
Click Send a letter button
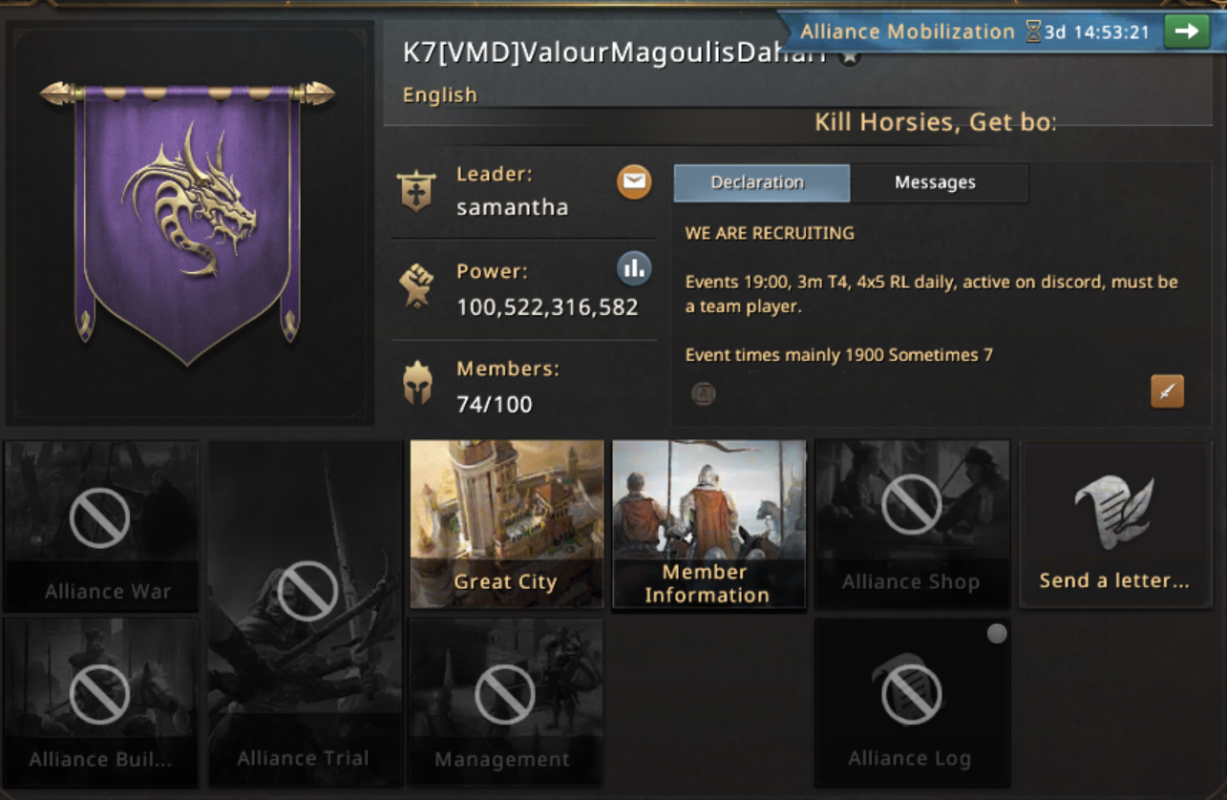[x=1114, y=524]
